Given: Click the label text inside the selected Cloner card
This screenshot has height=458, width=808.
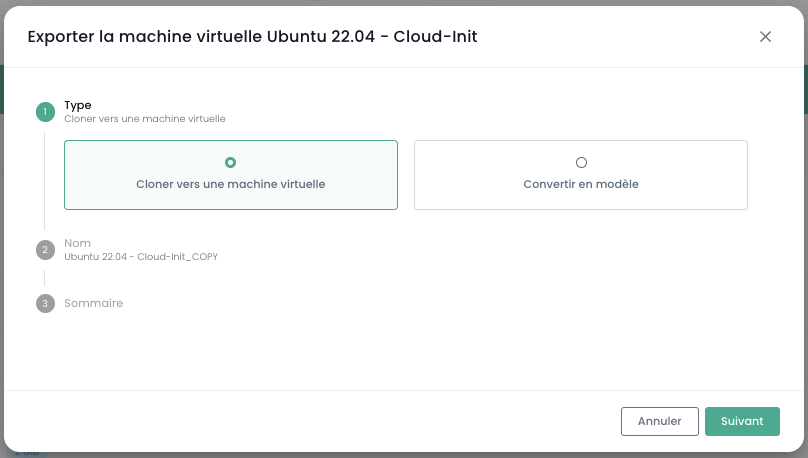Looking at the screenshot, I should click(x=231, y=184).
